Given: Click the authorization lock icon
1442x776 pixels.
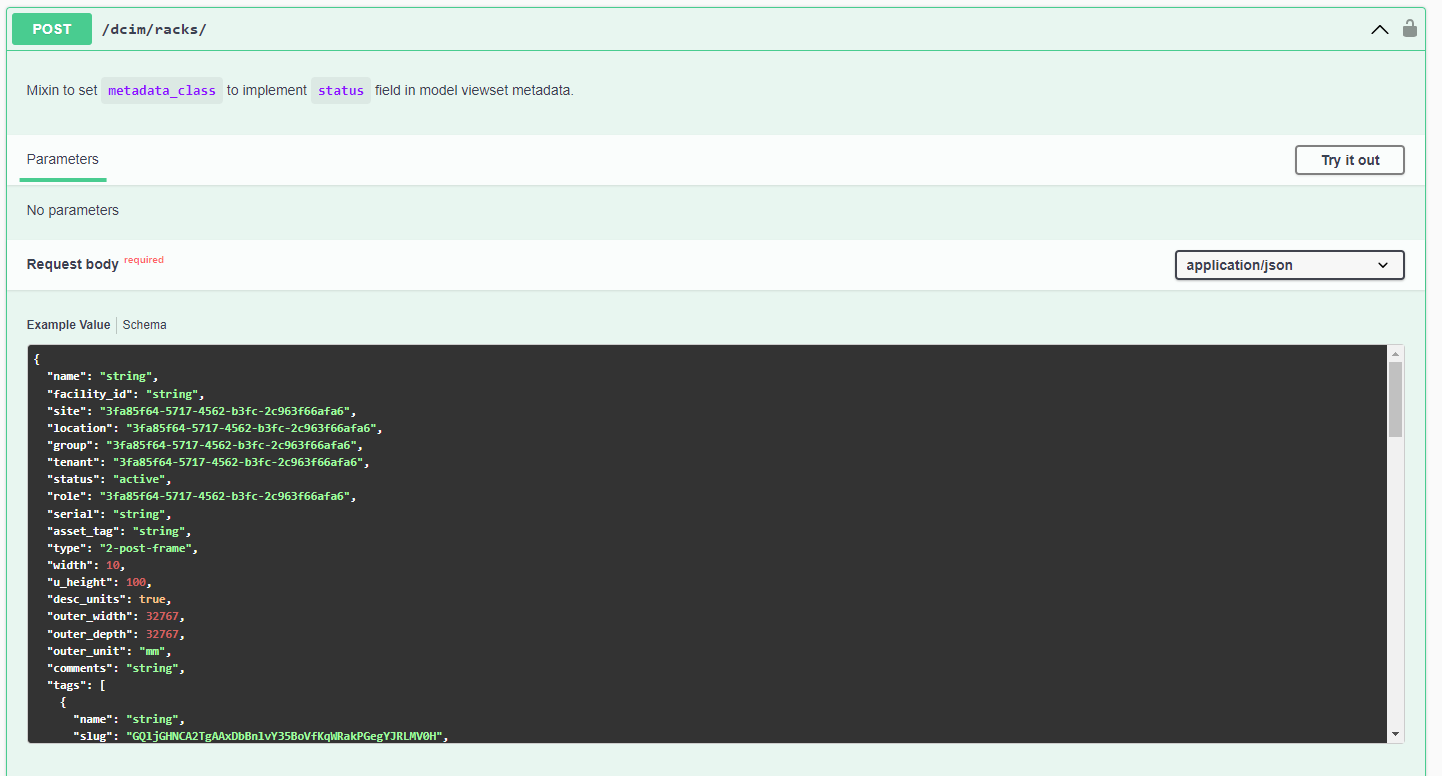Looking at the screenshot, I should (x=1410, y=29).
